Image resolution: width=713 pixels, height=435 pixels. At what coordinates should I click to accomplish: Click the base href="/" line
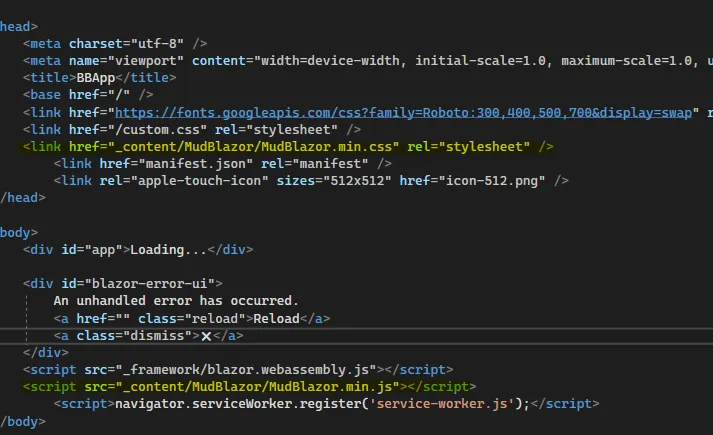pos(88,95)
